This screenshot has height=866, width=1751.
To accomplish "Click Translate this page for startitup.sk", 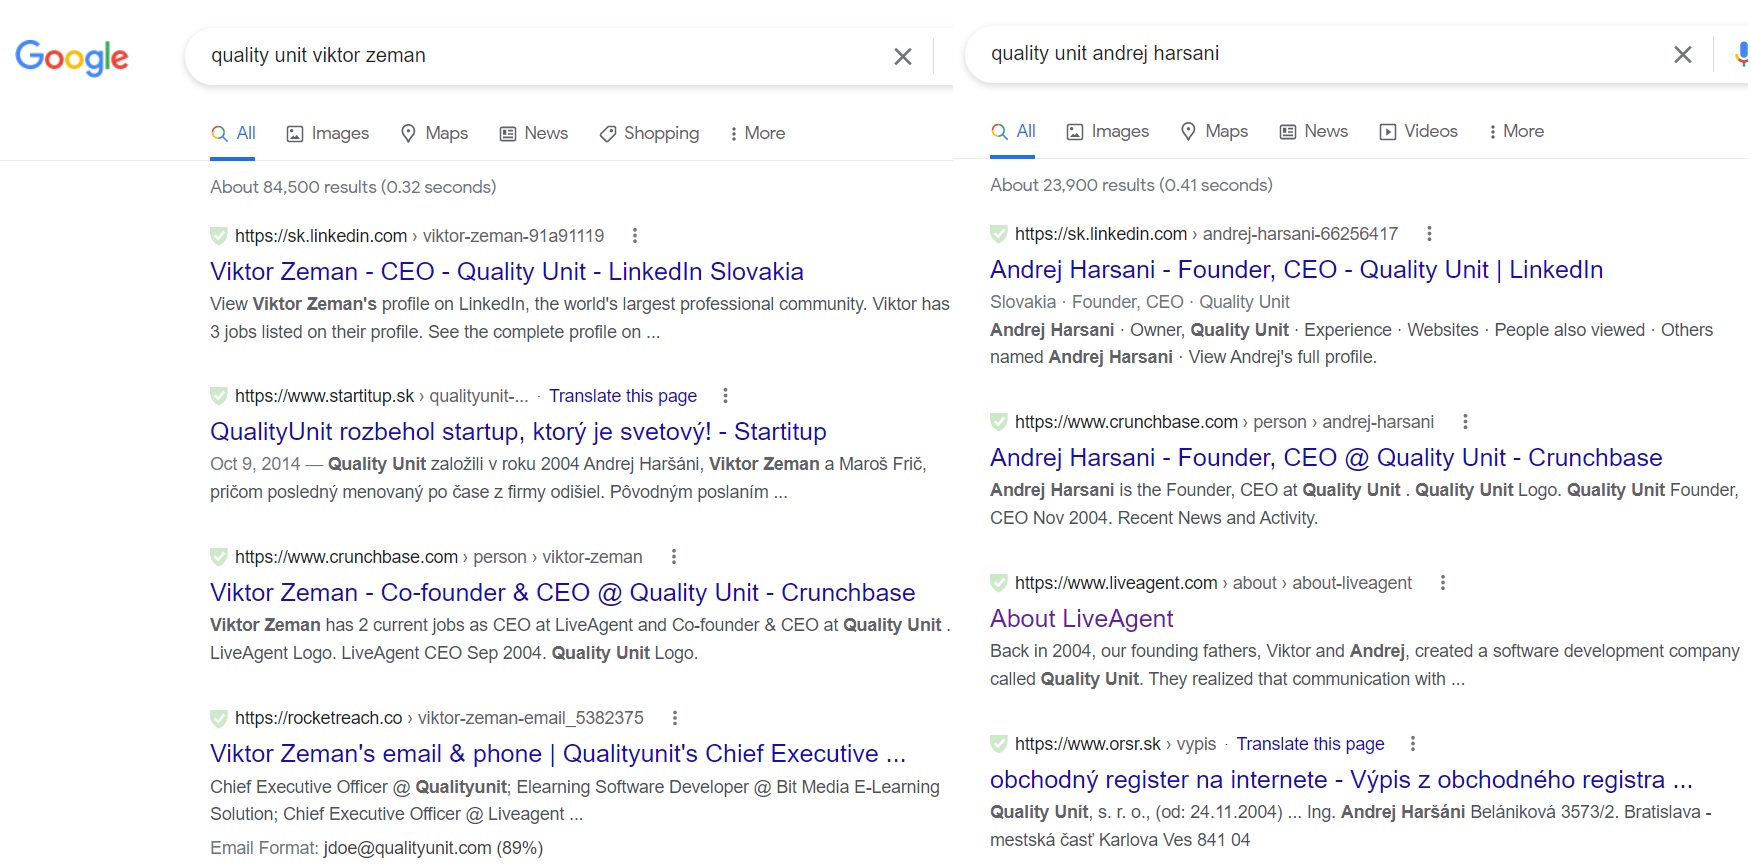I will (x=622, y=396).
